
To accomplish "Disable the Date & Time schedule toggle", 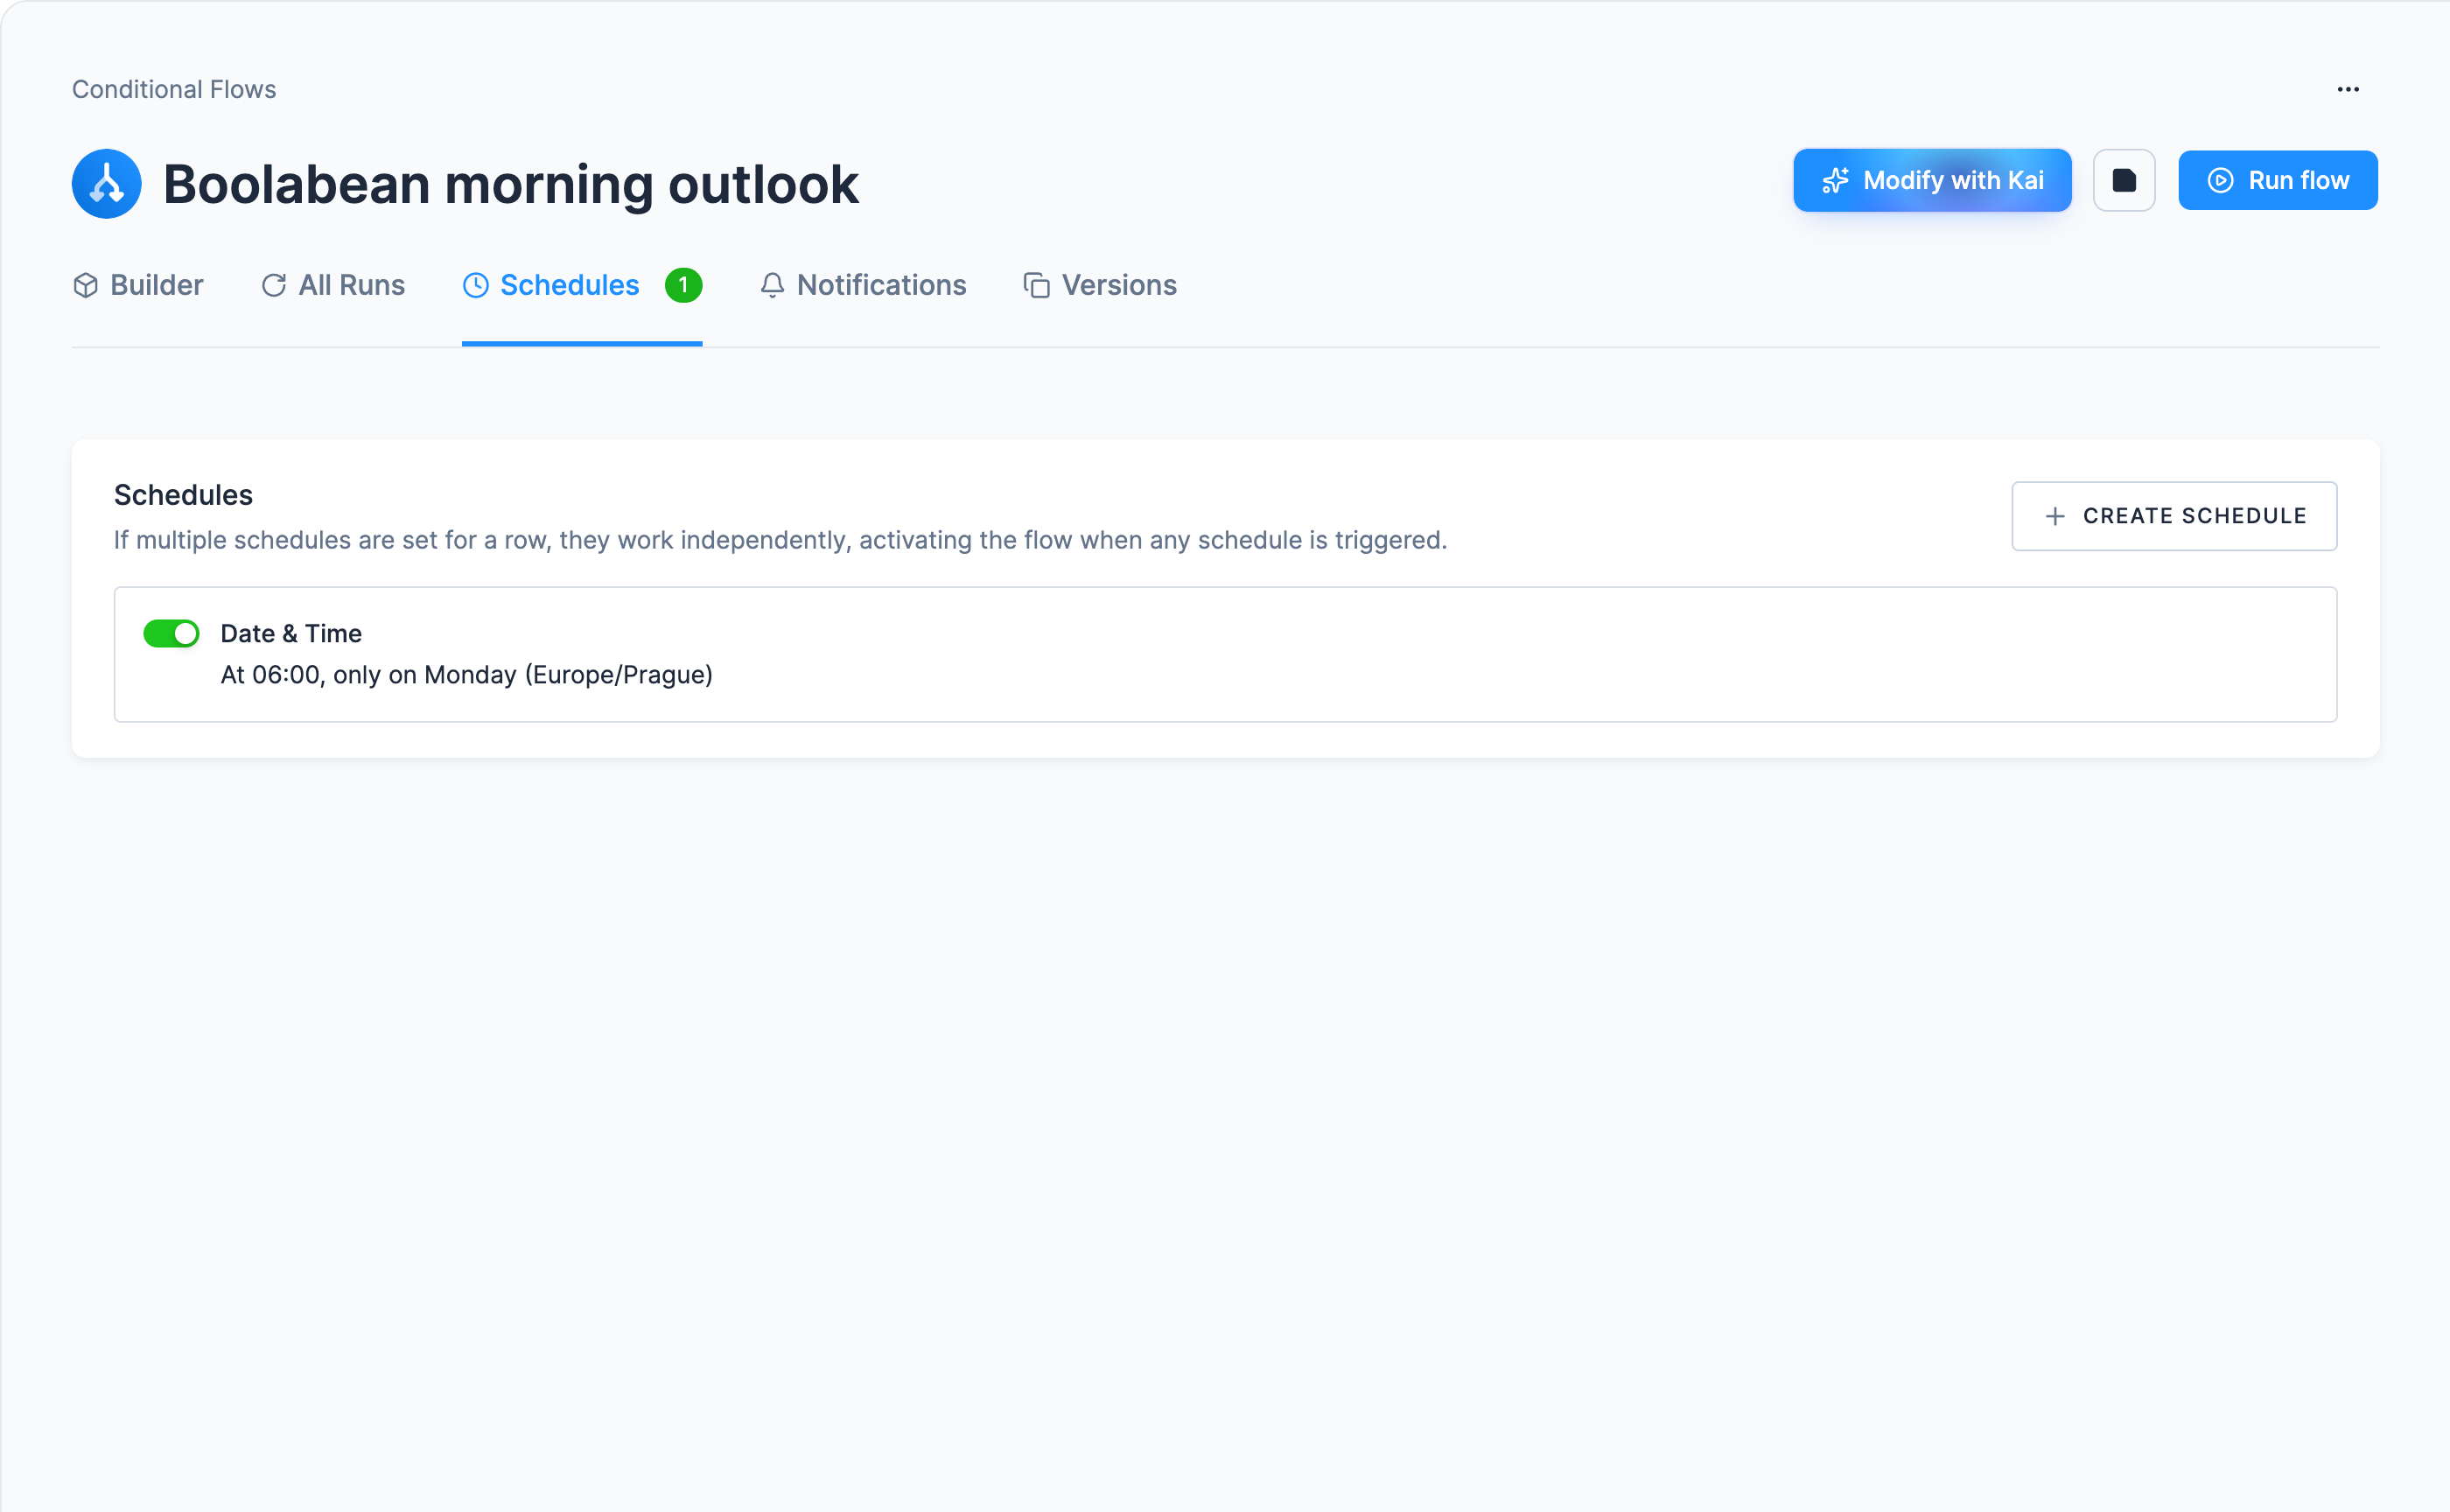I will [x=171, y=633].
